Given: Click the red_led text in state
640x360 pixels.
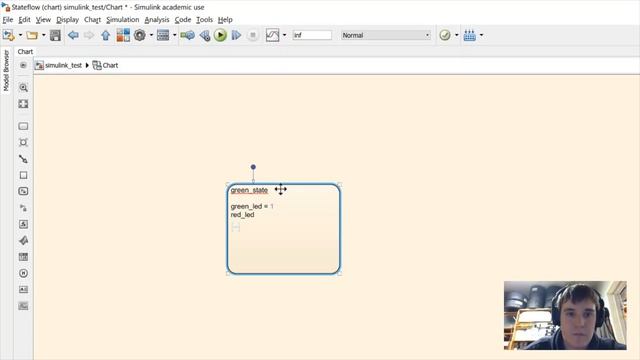Looking at the screenshot, I should pos(242,215).
